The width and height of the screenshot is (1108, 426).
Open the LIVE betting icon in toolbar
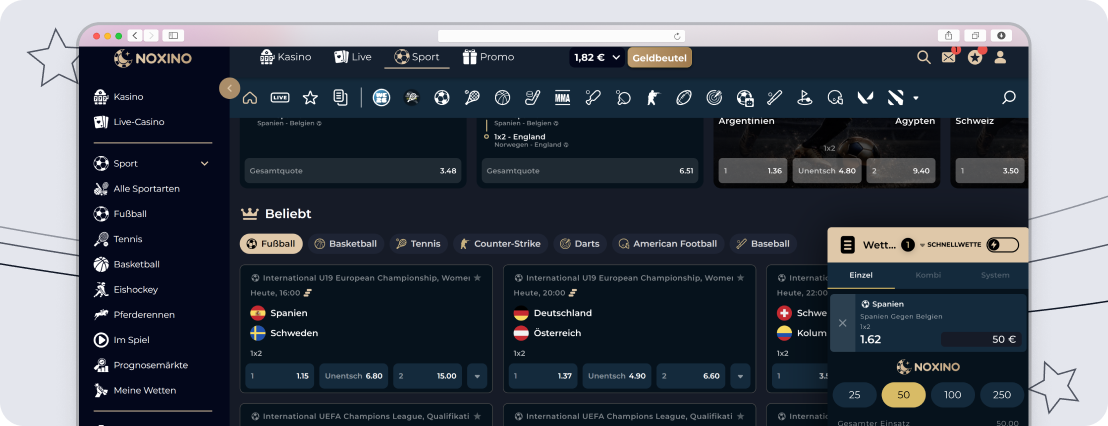point(280,97)
